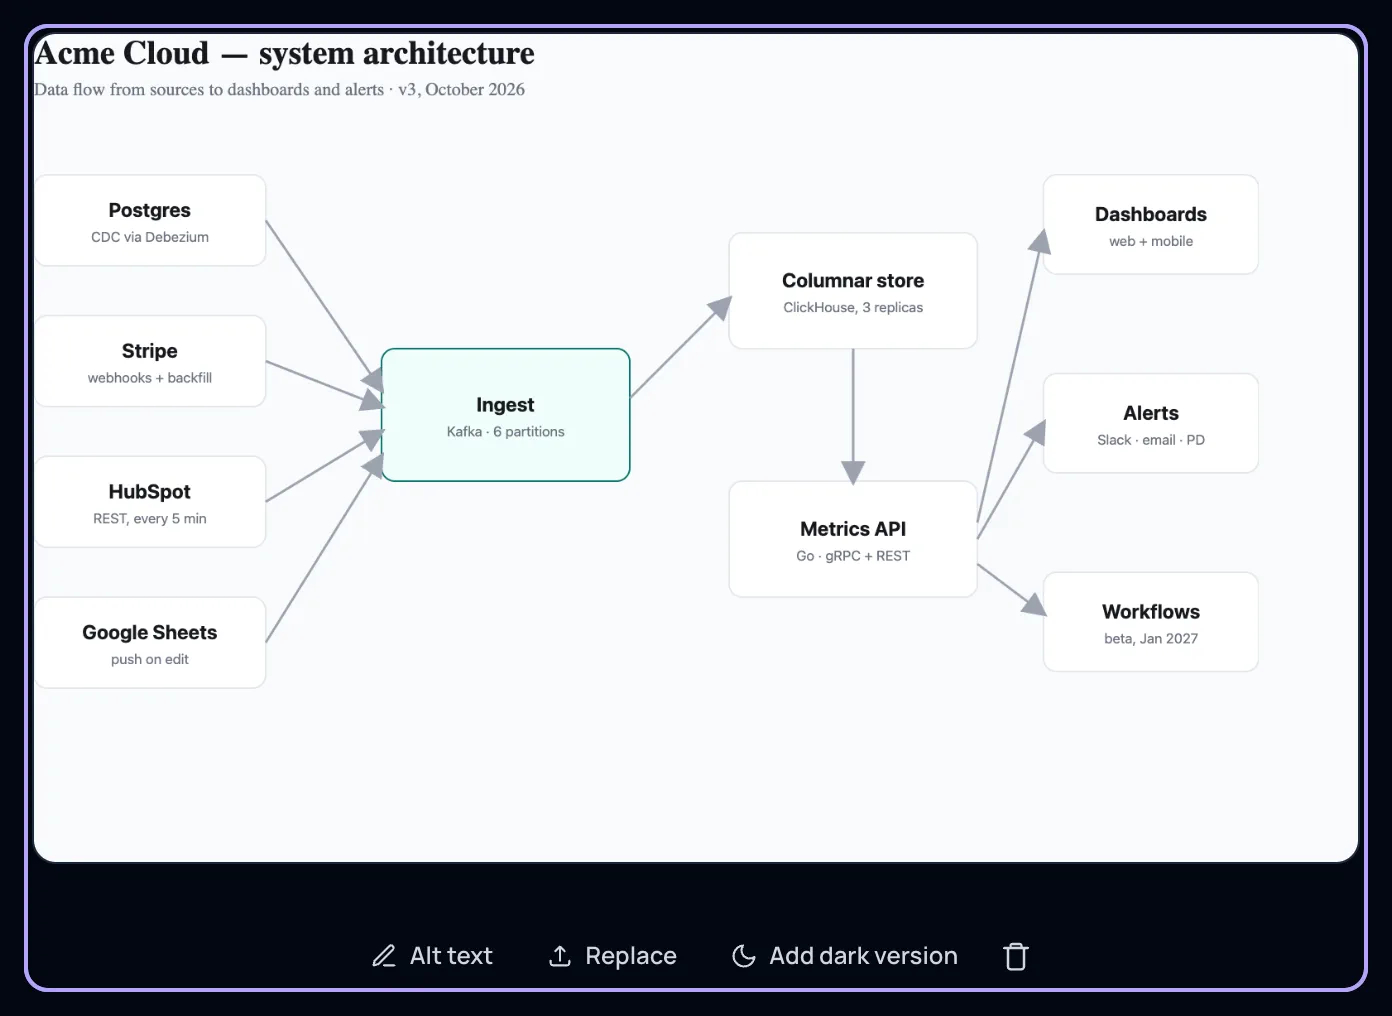This screenshot has width=1392, height=1016.
Task: Click the Alerts Slack email PD box
Action: [1151, 423]
